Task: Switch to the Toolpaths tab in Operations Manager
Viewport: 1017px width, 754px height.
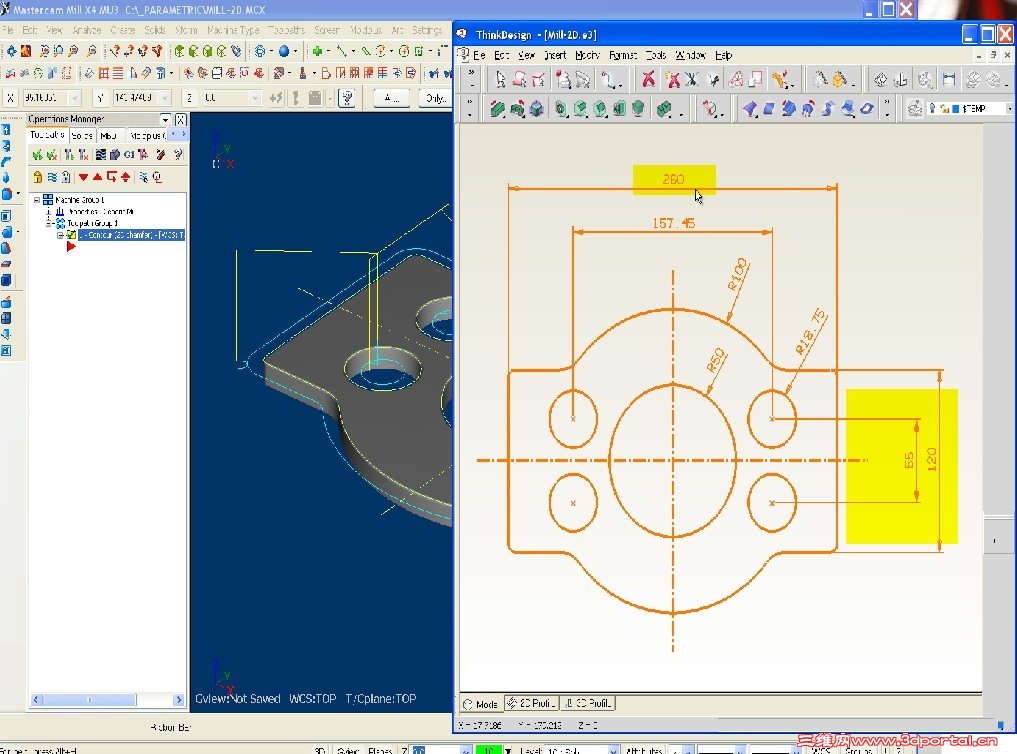Action: click(47, 135)
